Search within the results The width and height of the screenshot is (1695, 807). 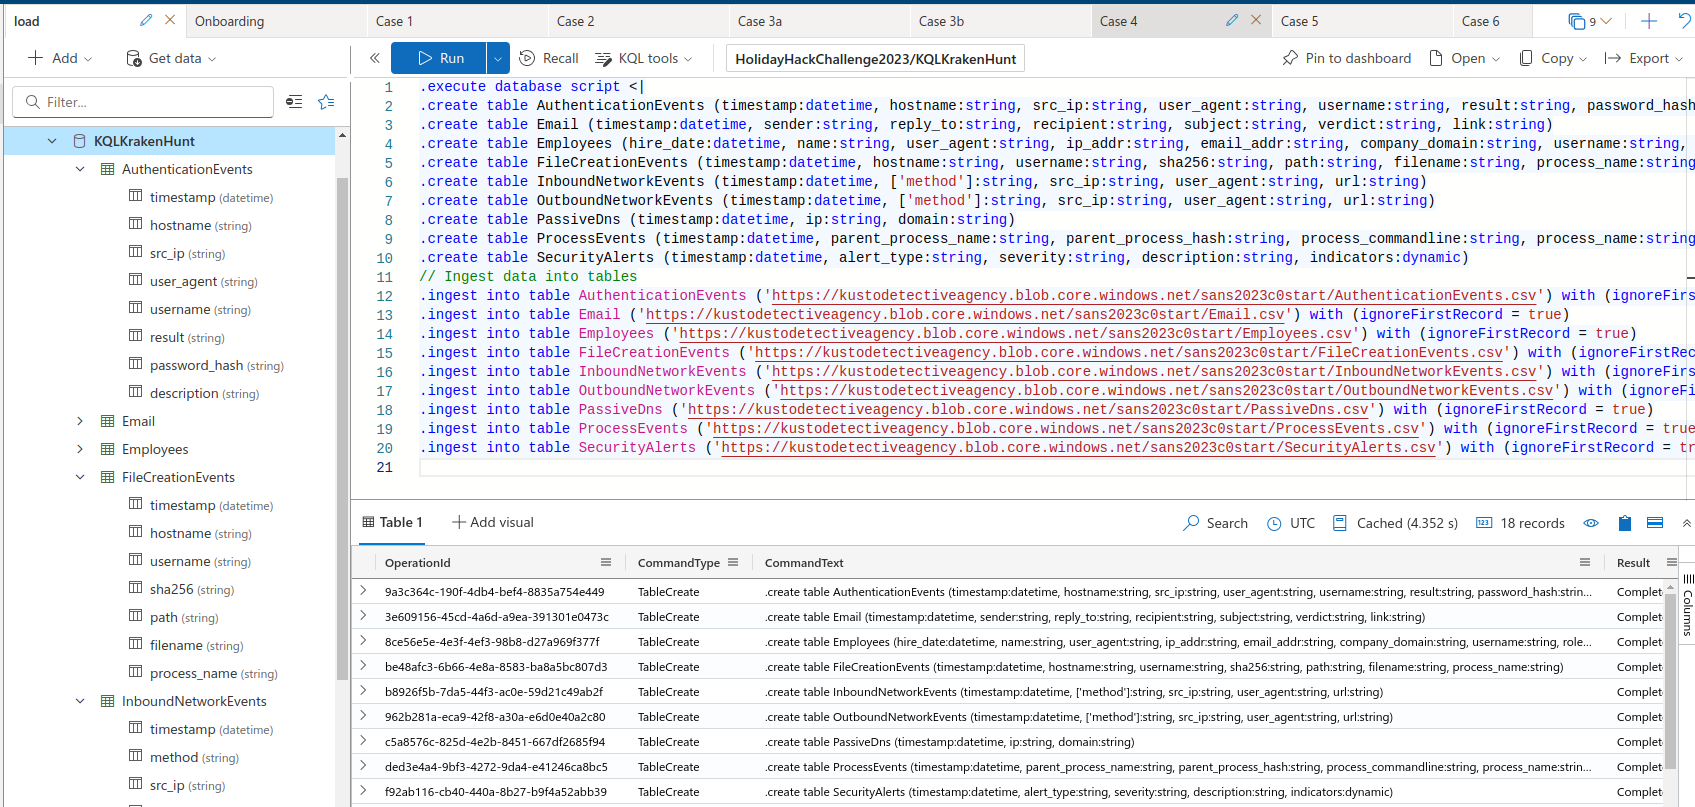[1215, 522]
